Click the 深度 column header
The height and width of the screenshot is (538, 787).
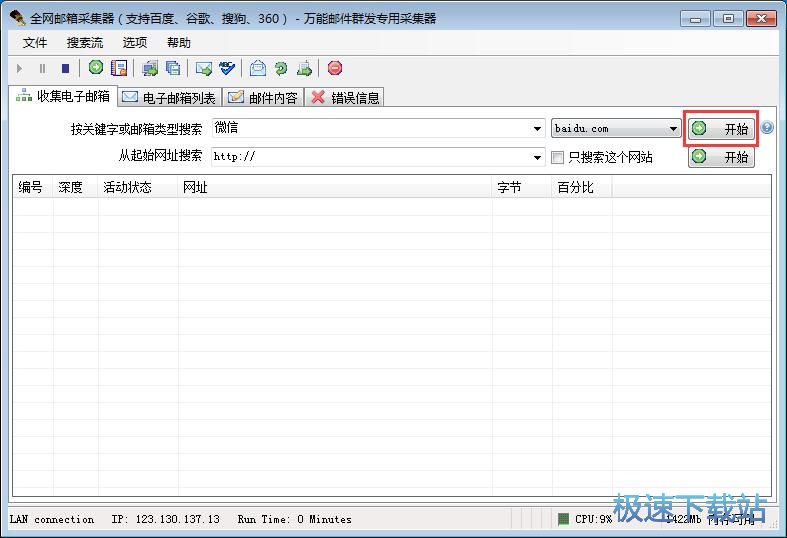coord(75,187)
